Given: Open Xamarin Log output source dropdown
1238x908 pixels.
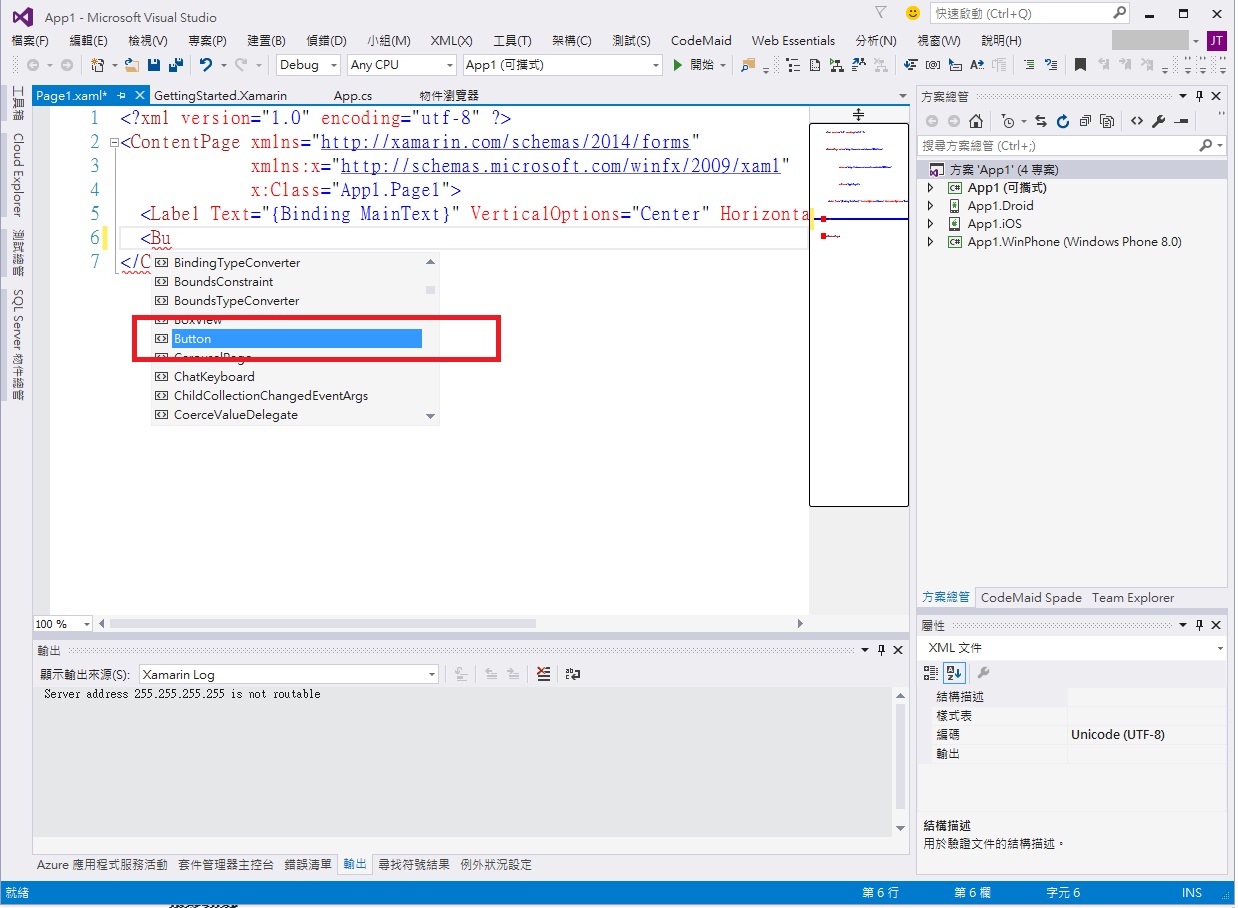Looking at the screenshot, I should click(x=288, y=674).
